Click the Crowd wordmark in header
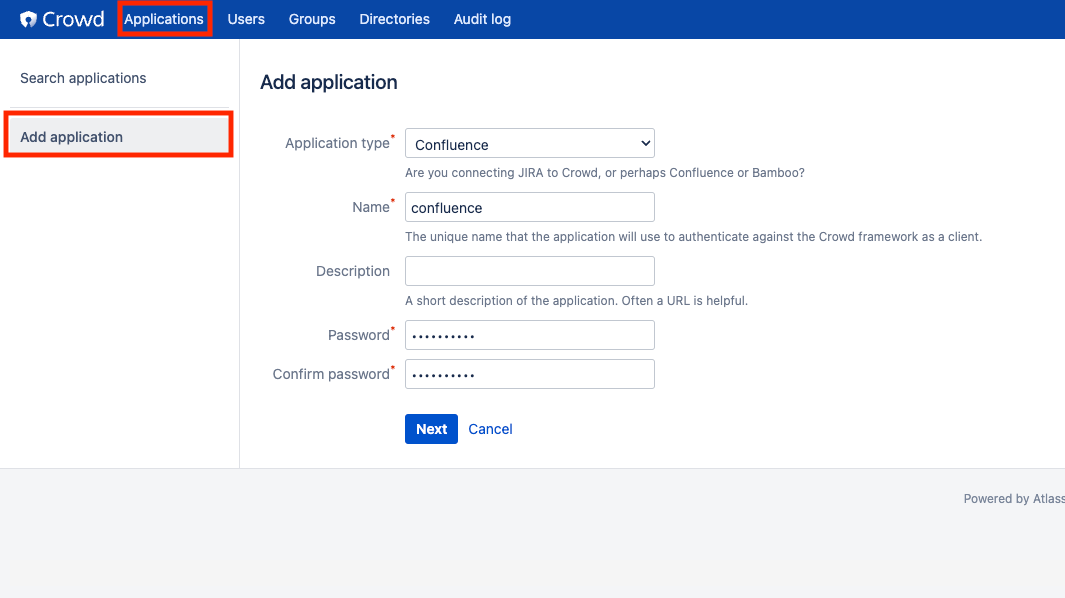This screenshot has width=1065, height=598. point(73,19)
